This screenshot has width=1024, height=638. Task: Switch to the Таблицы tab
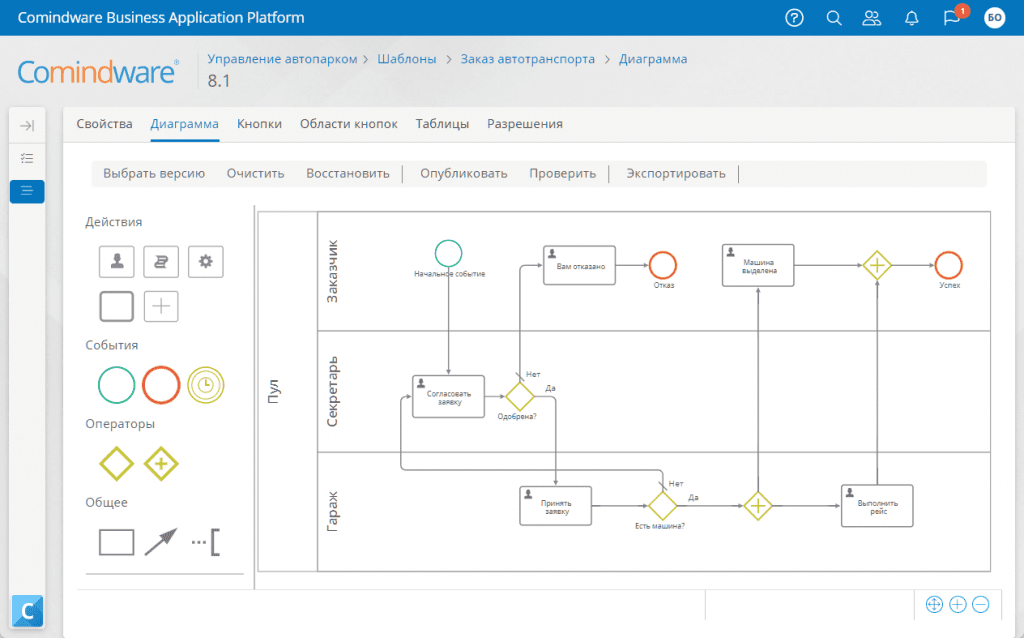point(442,123)
